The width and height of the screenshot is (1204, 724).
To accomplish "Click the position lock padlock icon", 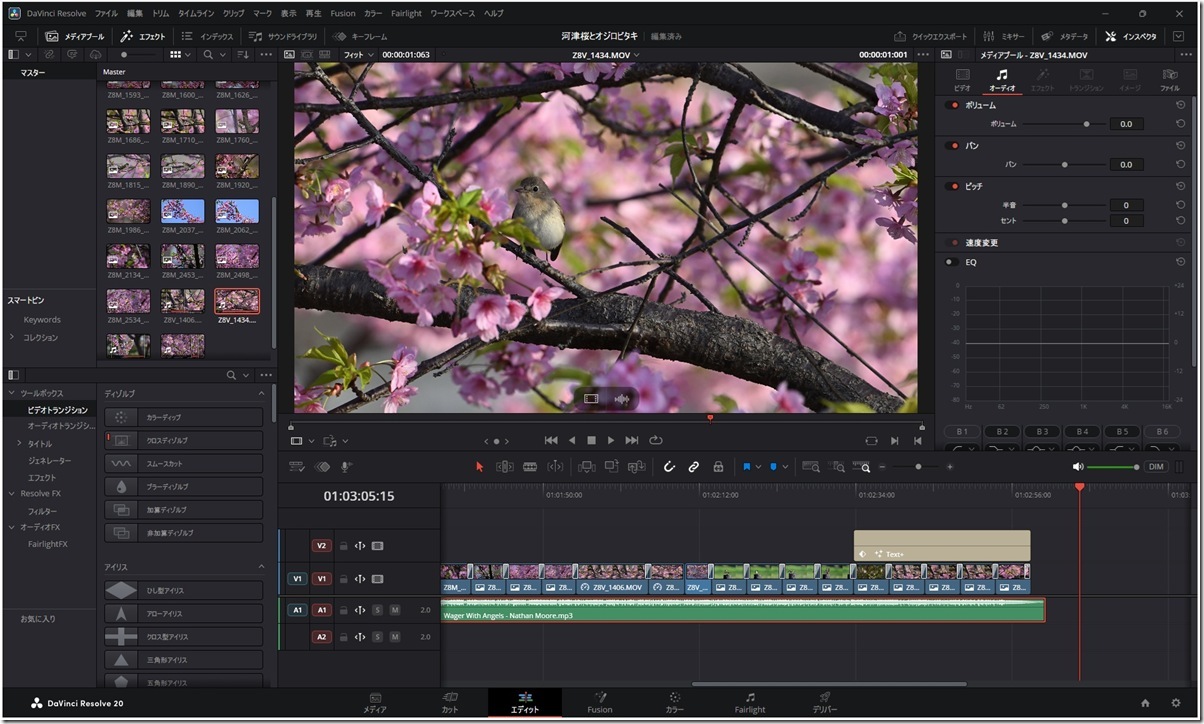I will [718, 467].
